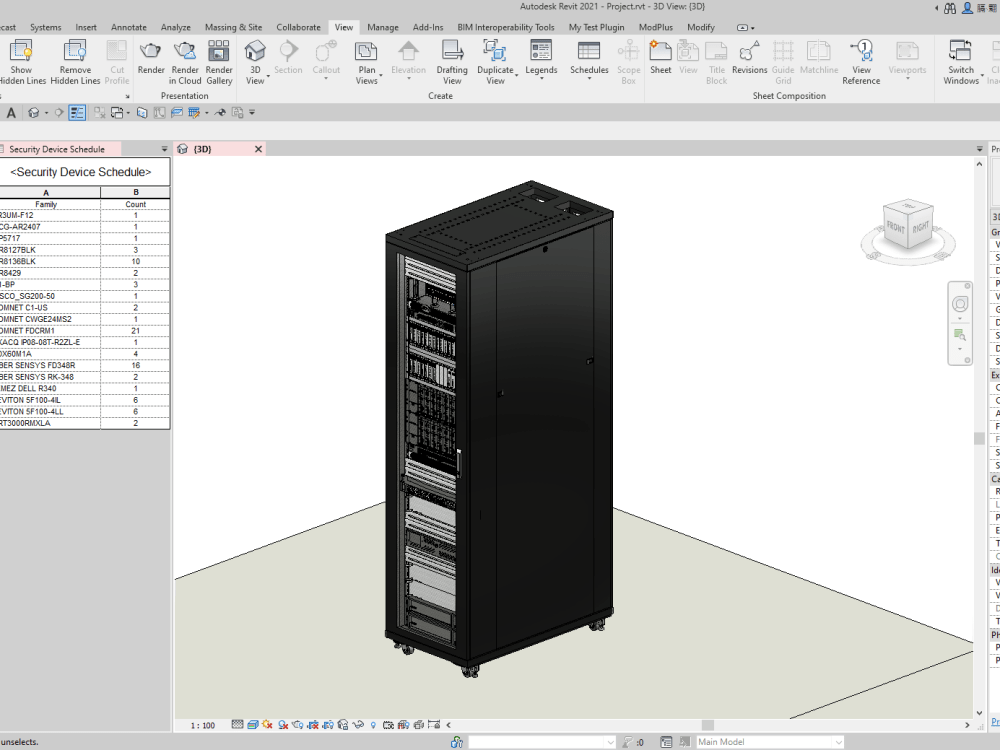Click Render in Cloud
1000x750 pixels.
pyautogui.click(x=184, y=60)
